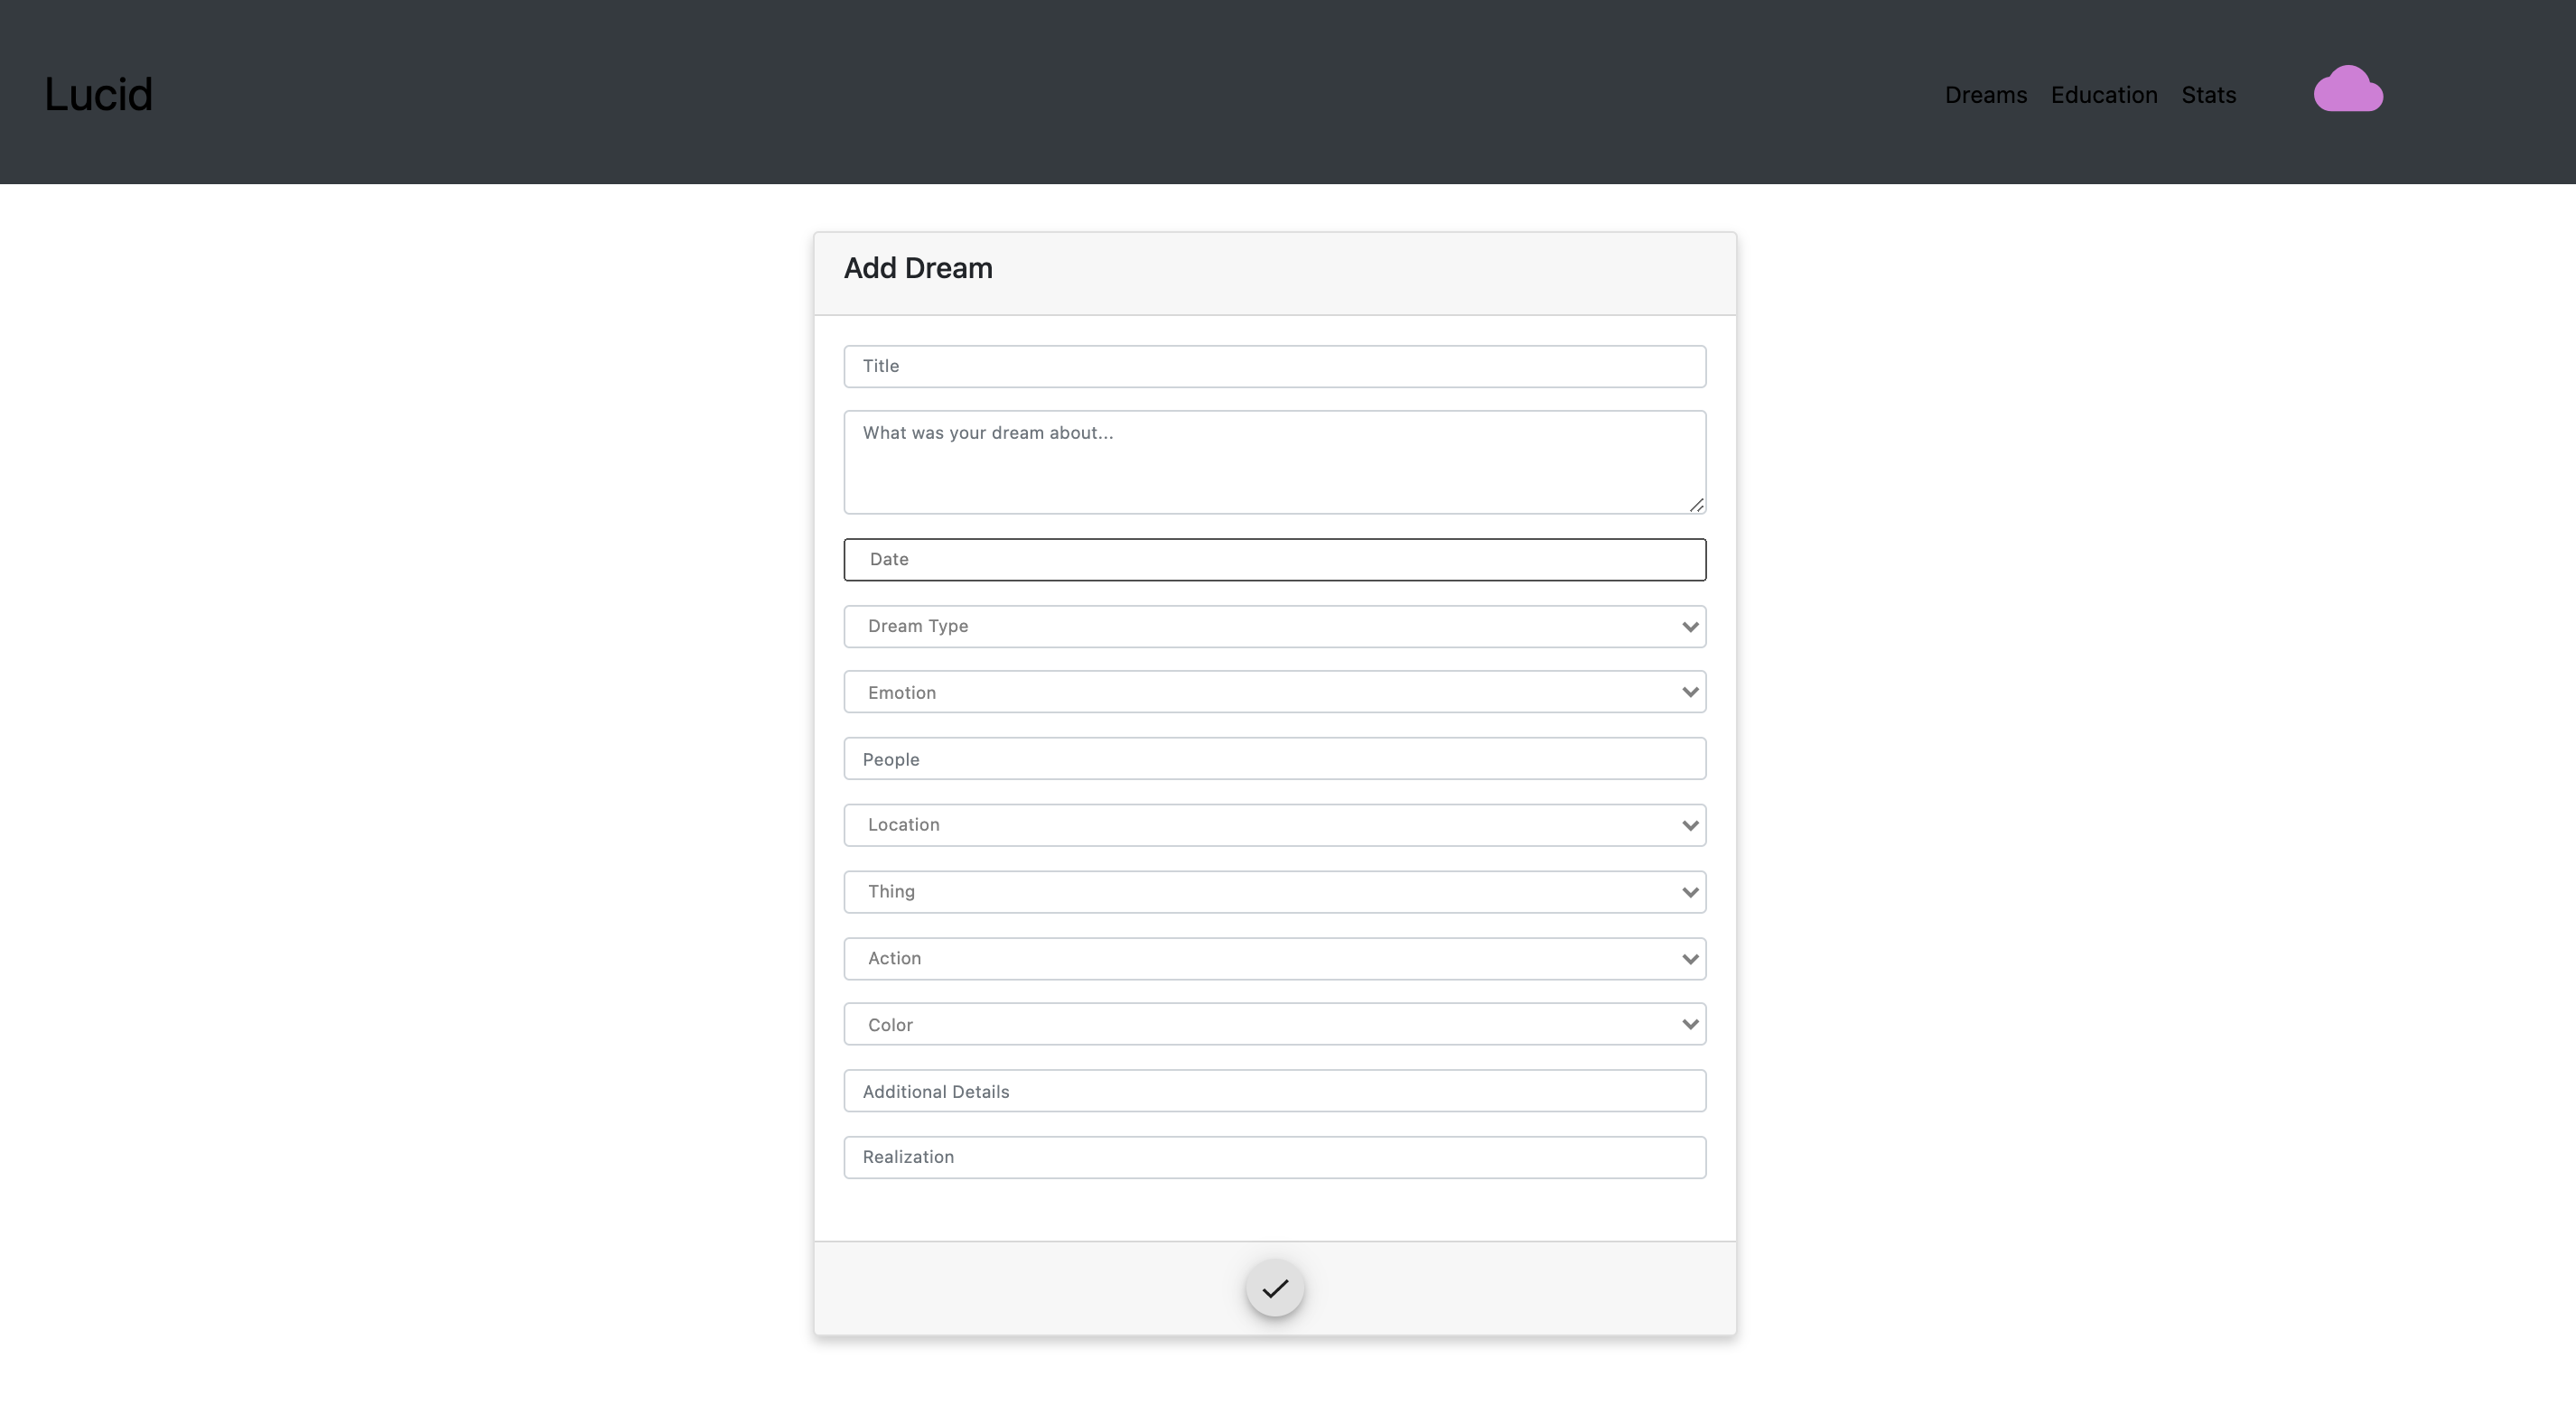Open the Action dropdown
The height and width of the screenshot is (1423, 2576).
pyautogui.click(x=1275, y=958)
